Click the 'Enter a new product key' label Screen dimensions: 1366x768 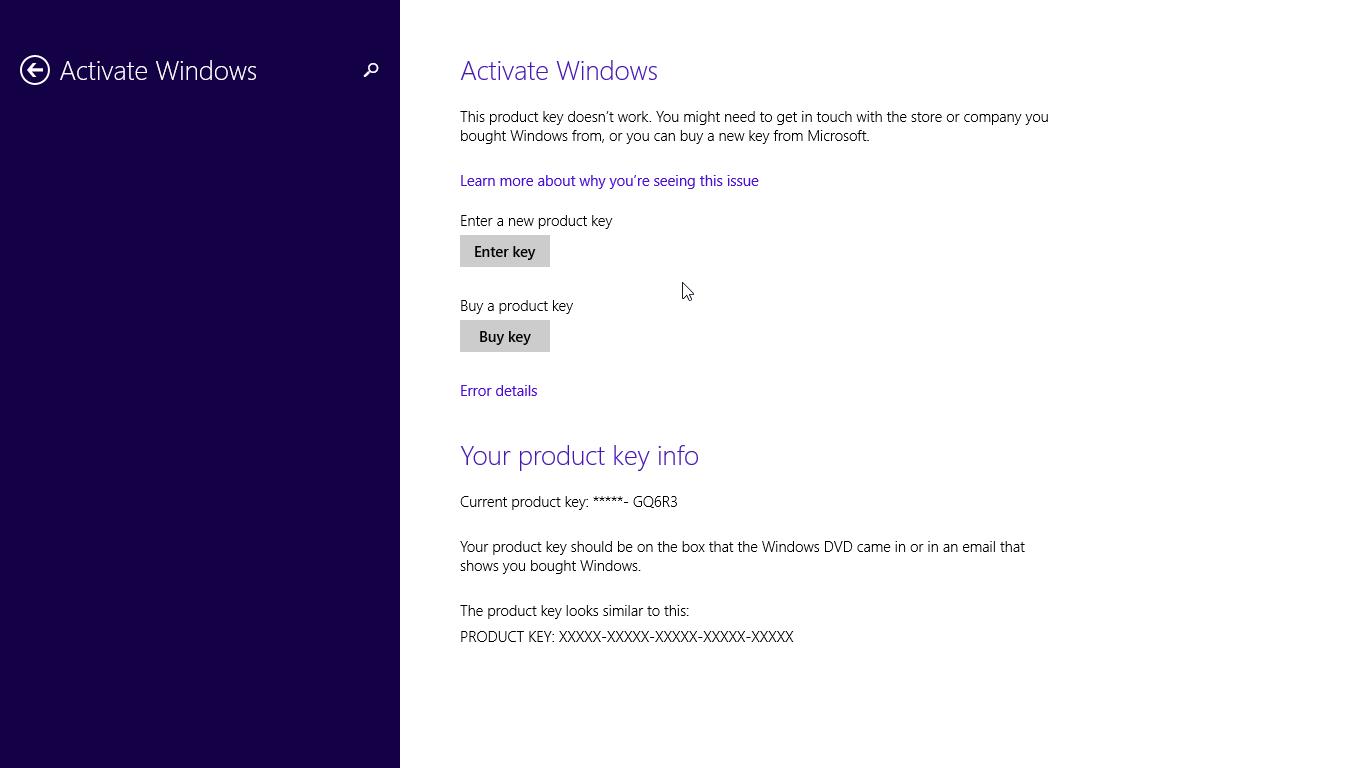pos(536,221)
